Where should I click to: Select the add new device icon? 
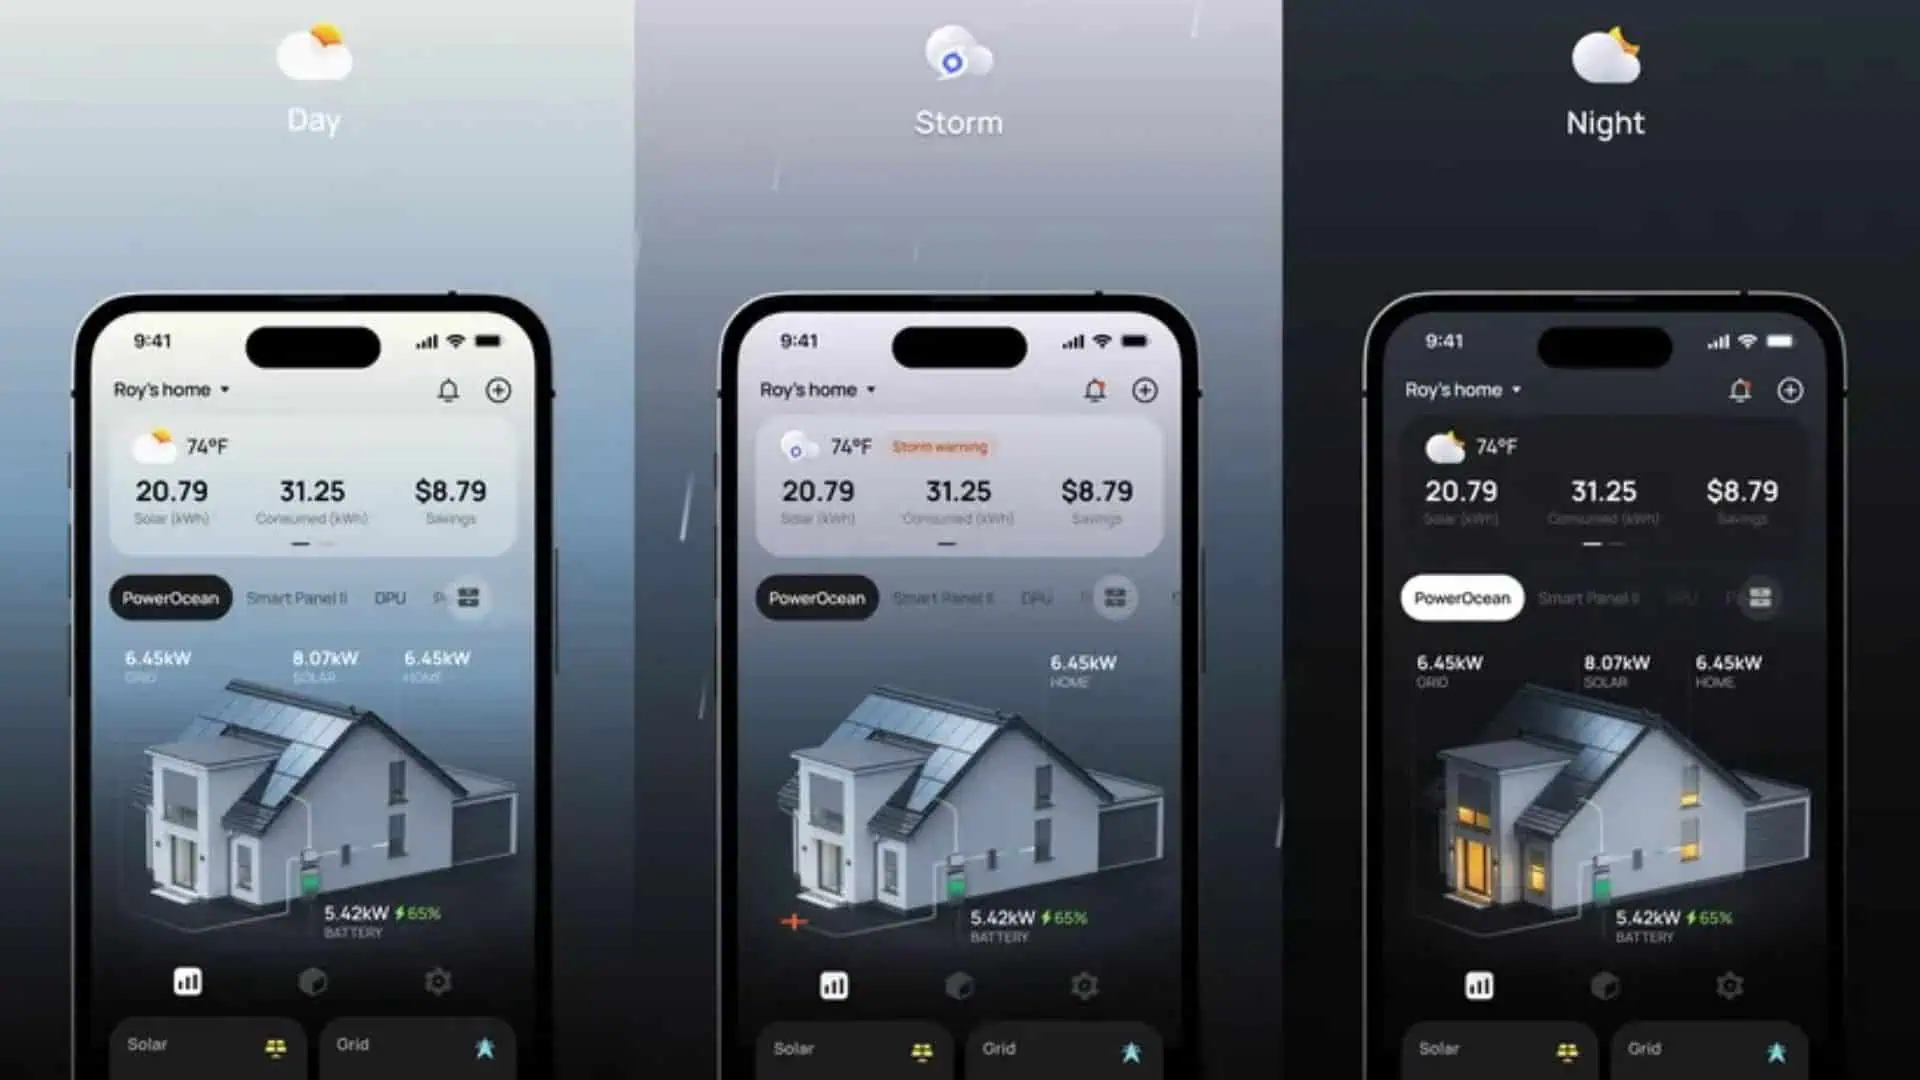pos(497,390)
